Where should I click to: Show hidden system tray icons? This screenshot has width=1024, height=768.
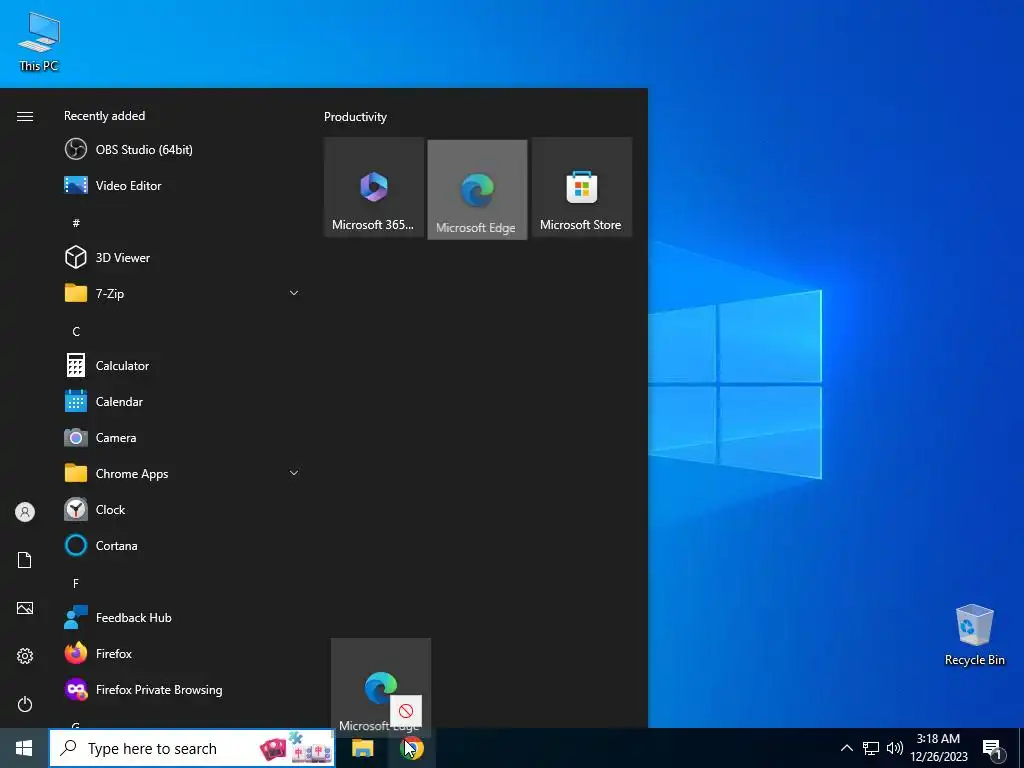coord(846,748)
